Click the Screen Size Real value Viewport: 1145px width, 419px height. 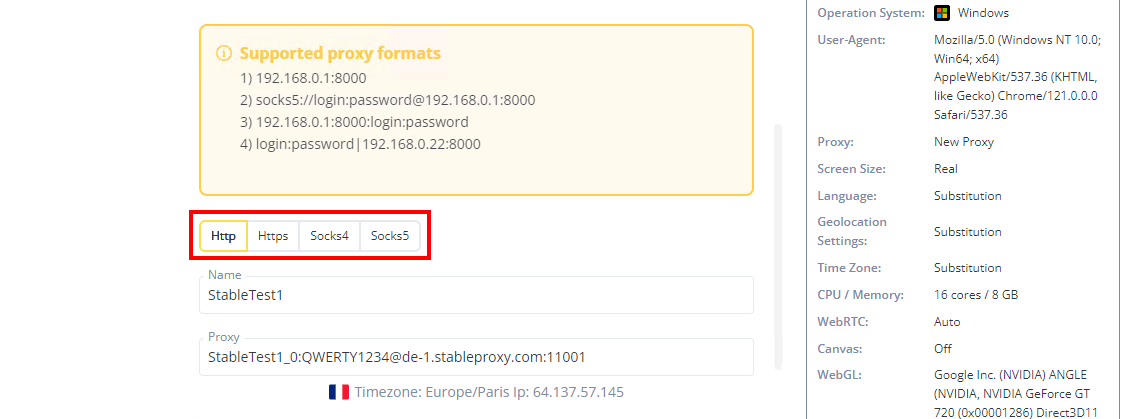click(x=946, y=169)
